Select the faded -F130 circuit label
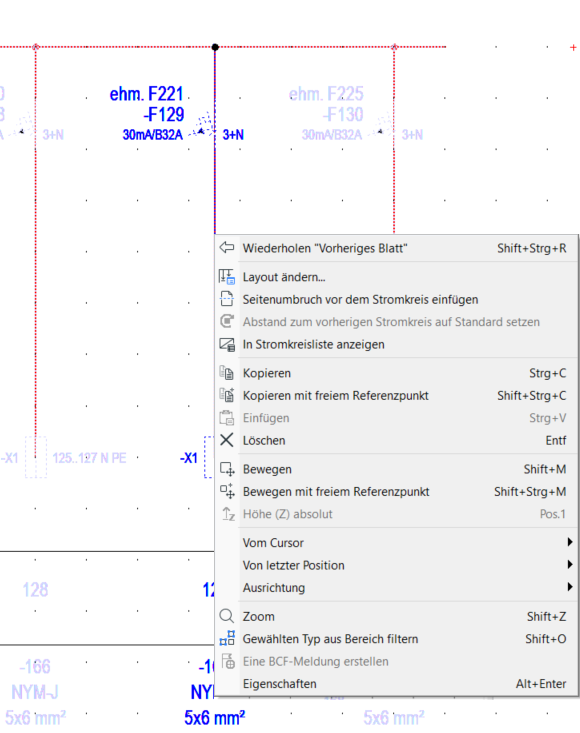580x733 pixels. [x=343, y=115]
